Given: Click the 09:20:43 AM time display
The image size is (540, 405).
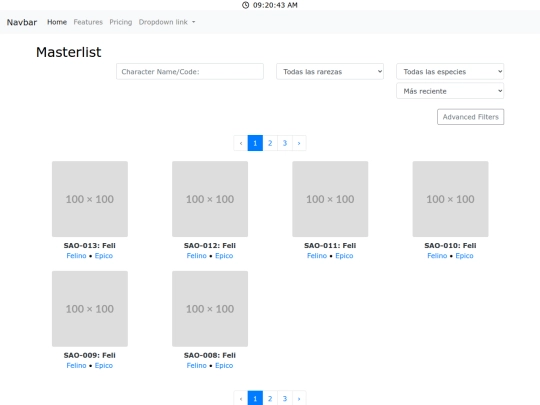Looking at the screenshot, I should pos(275,5).
